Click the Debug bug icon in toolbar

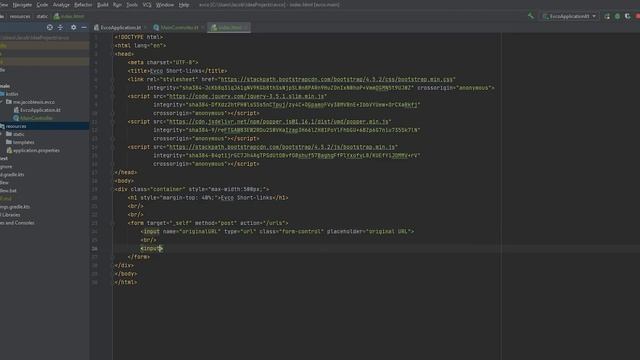point(617,16)
